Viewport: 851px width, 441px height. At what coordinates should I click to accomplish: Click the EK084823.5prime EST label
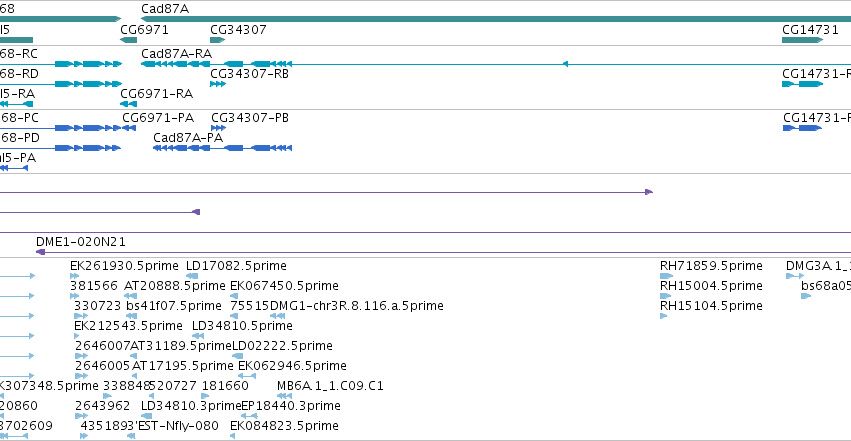pos(284,426)
